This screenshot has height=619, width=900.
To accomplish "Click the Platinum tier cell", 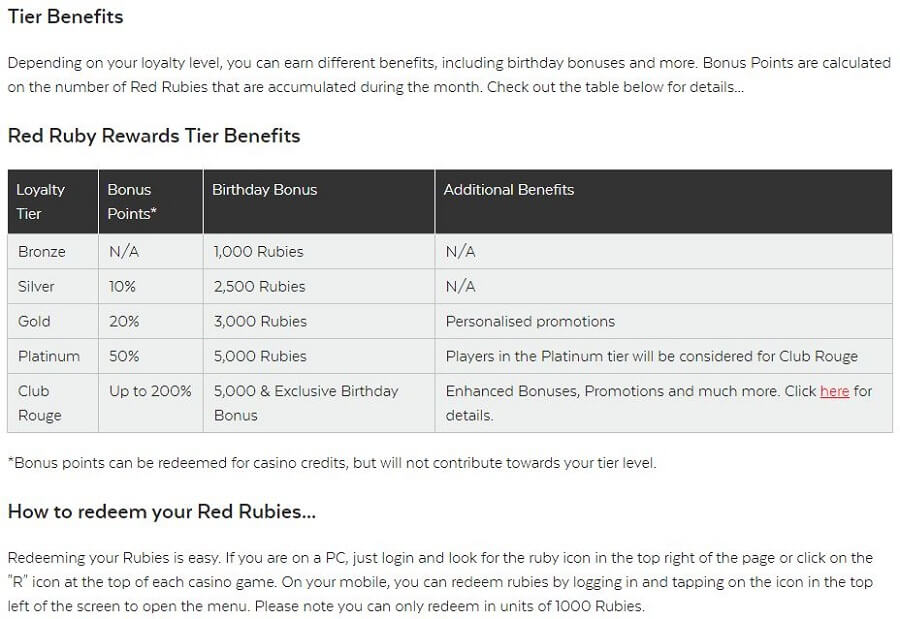I will pyautogui.click(x=53, y=356).
